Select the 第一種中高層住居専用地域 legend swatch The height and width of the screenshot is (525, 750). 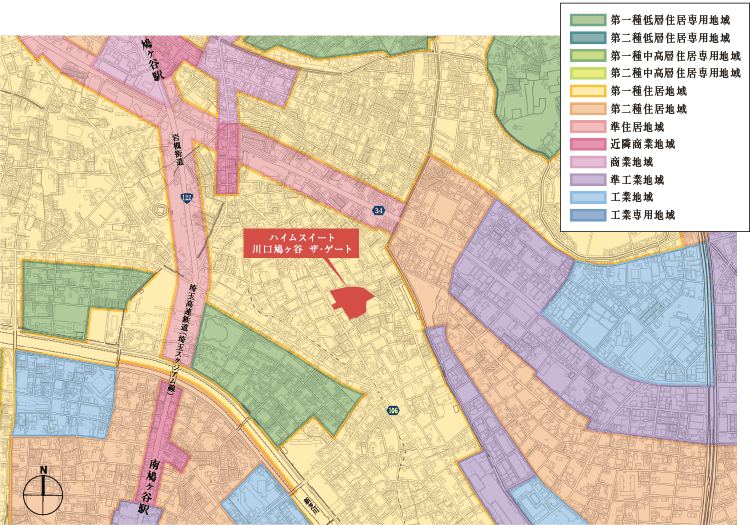tap(587, 56)
